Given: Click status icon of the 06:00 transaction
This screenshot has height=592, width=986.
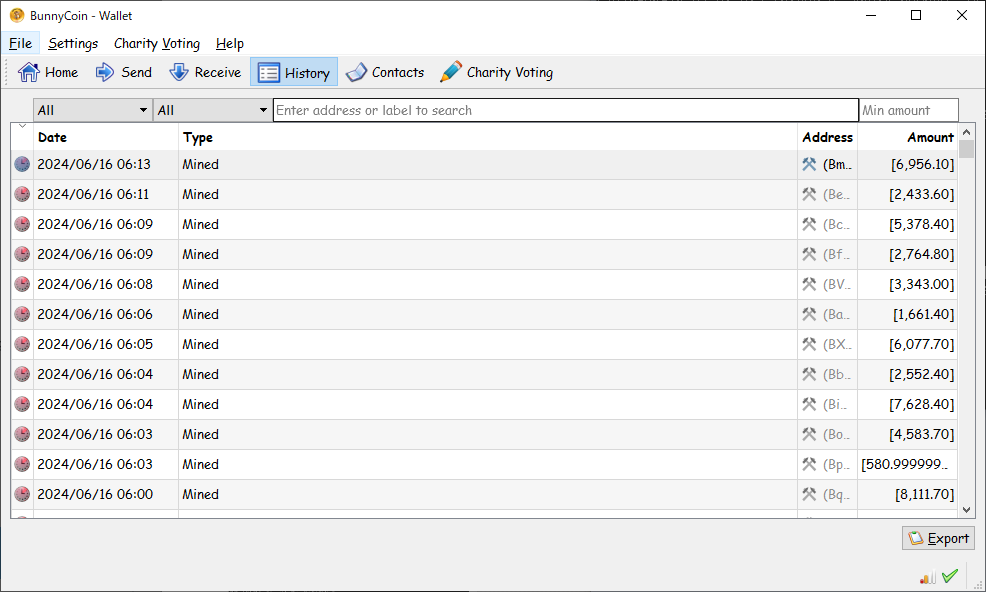Looking at the screenshot, I should (22, 494).
